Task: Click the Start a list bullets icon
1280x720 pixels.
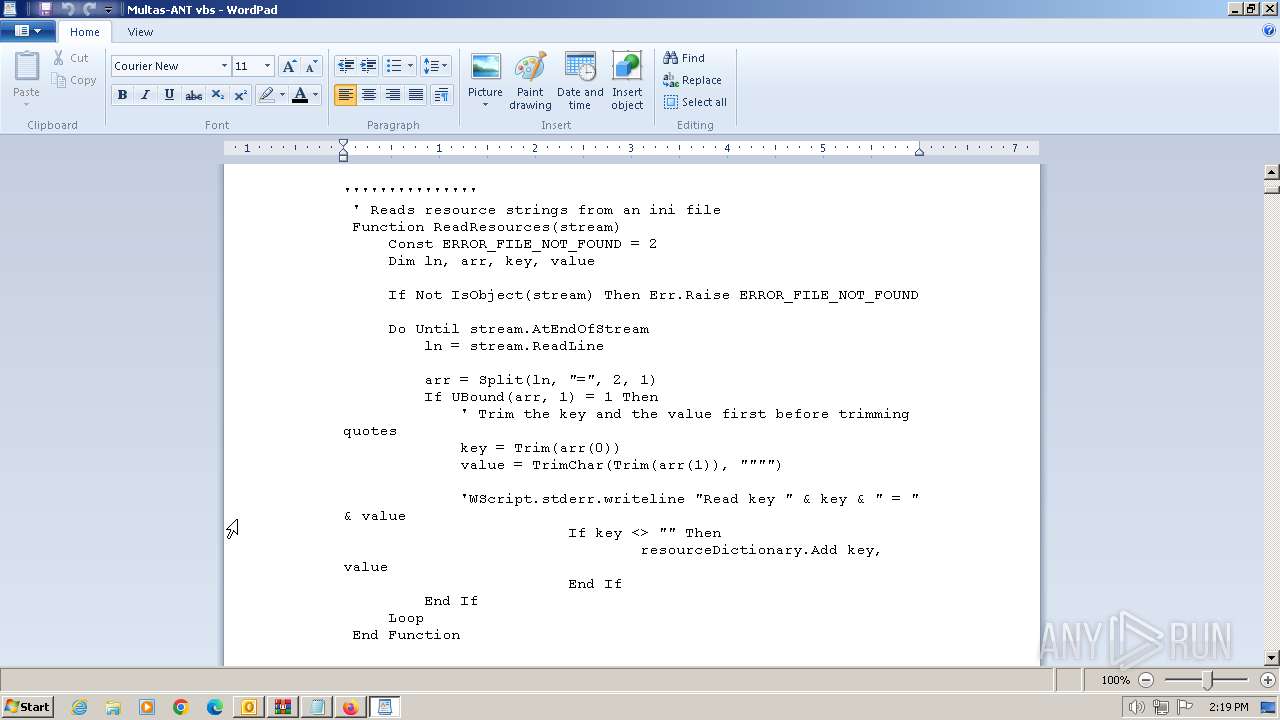Action: [394, 66]
